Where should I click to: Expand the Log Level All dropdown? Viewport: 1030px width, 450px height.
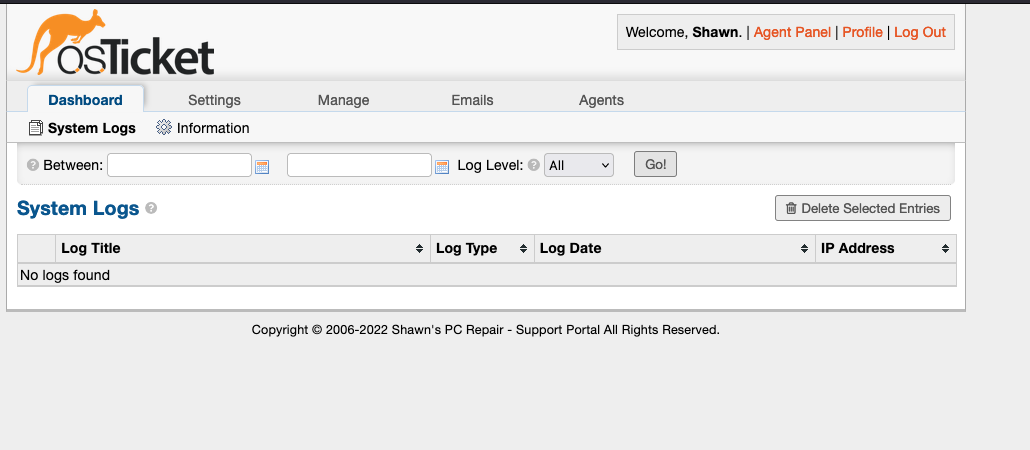(x=579, y=166)
